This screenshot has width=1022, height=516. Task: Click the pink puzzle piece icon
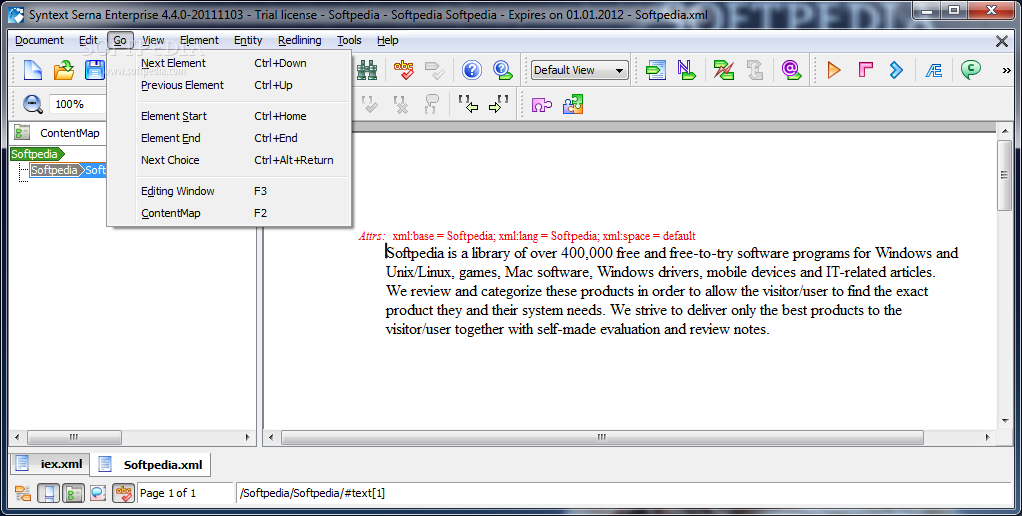(542, 104)
